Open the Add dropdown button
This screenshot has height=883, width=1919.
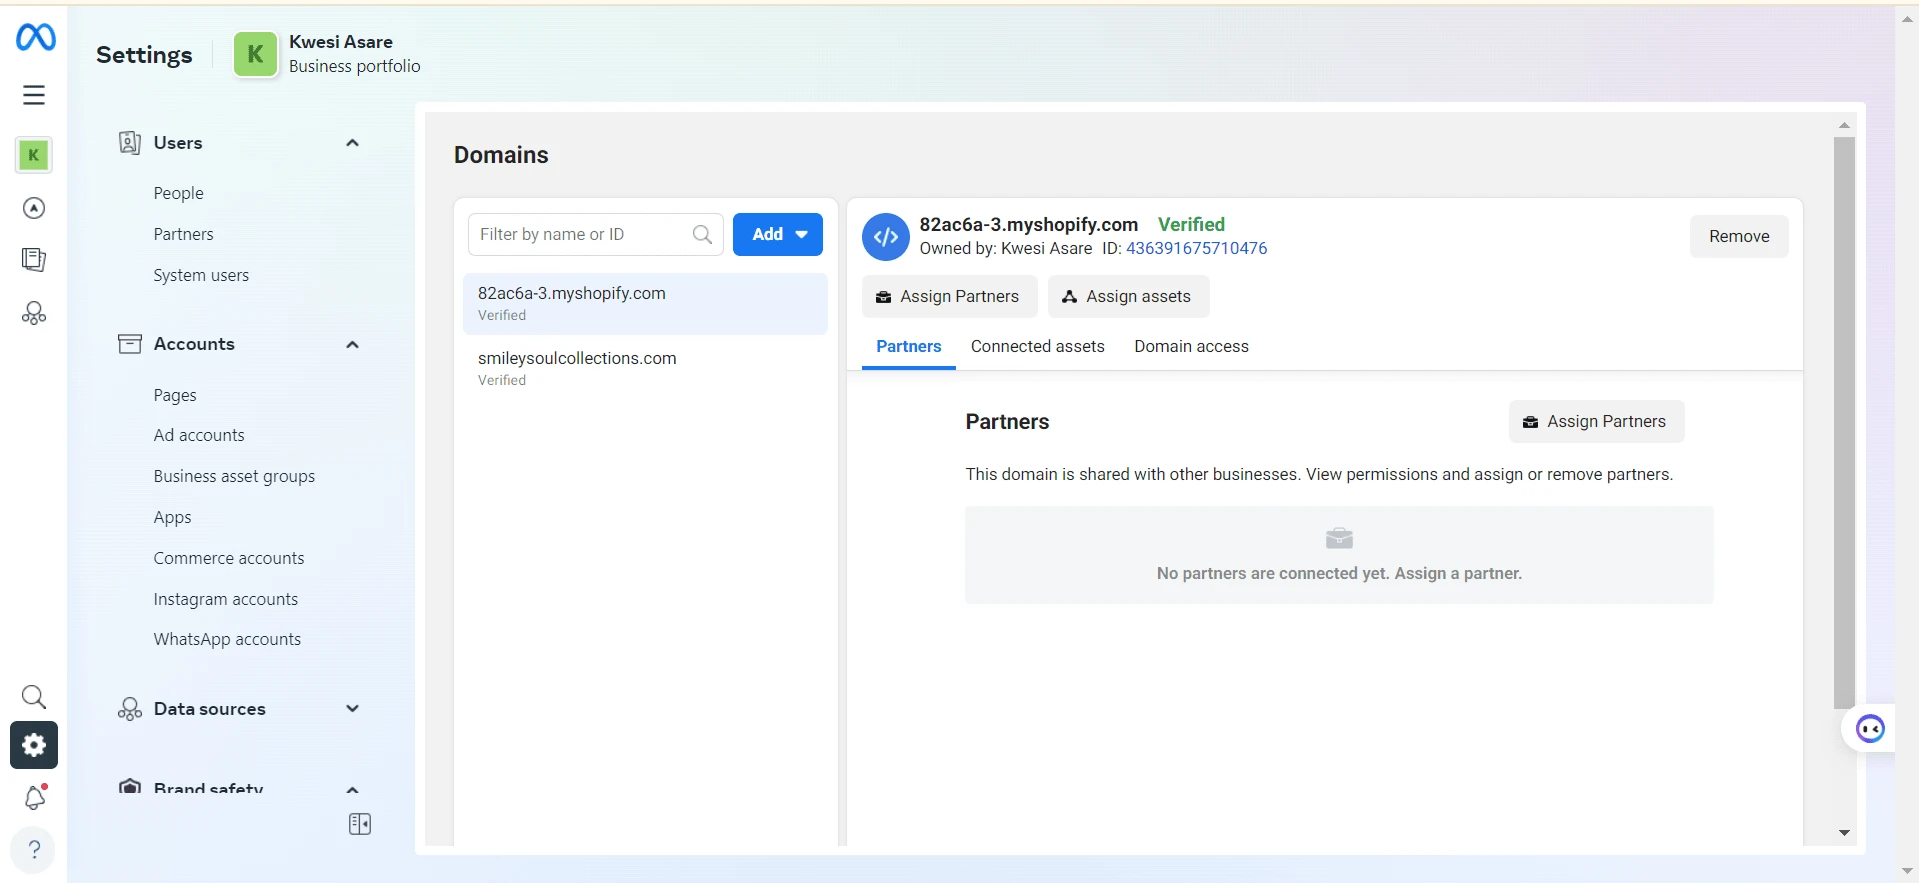[778, 234]
